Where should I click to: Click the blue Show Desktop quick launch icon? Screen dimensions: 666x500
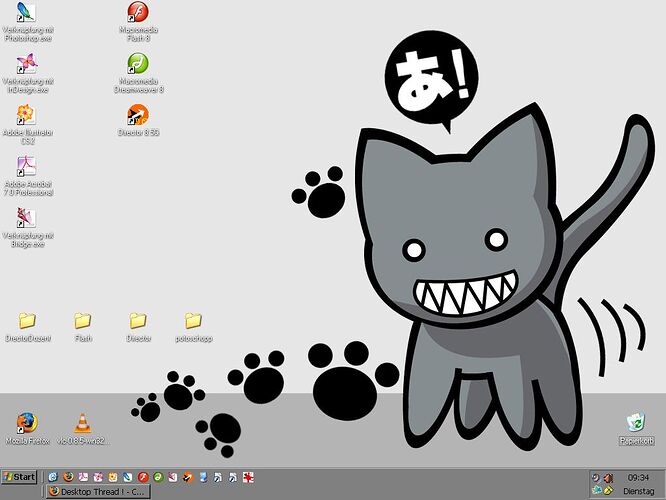coord(203,477)
